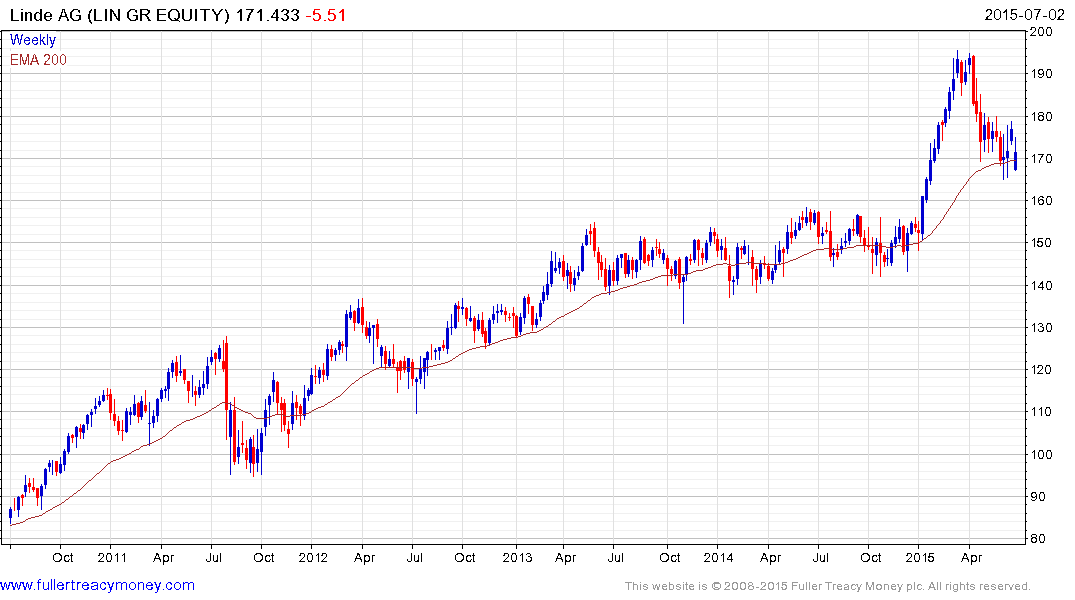Select the 171.433 last price value
This screenshot has width=1075, height=600.
coord(268,15)
